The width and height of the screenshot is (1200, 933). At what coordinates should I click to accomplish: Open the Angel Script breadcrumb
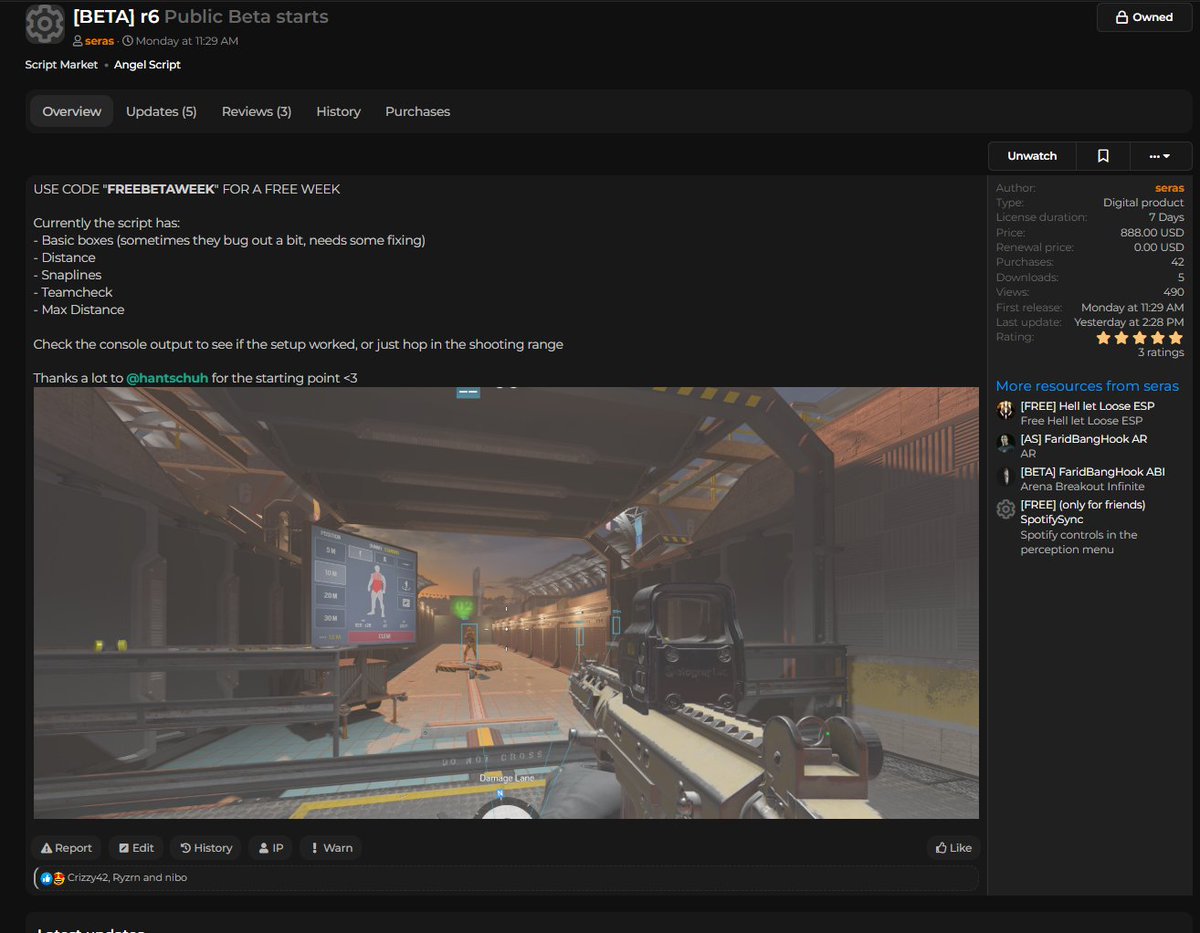click(x=147, y=64)
